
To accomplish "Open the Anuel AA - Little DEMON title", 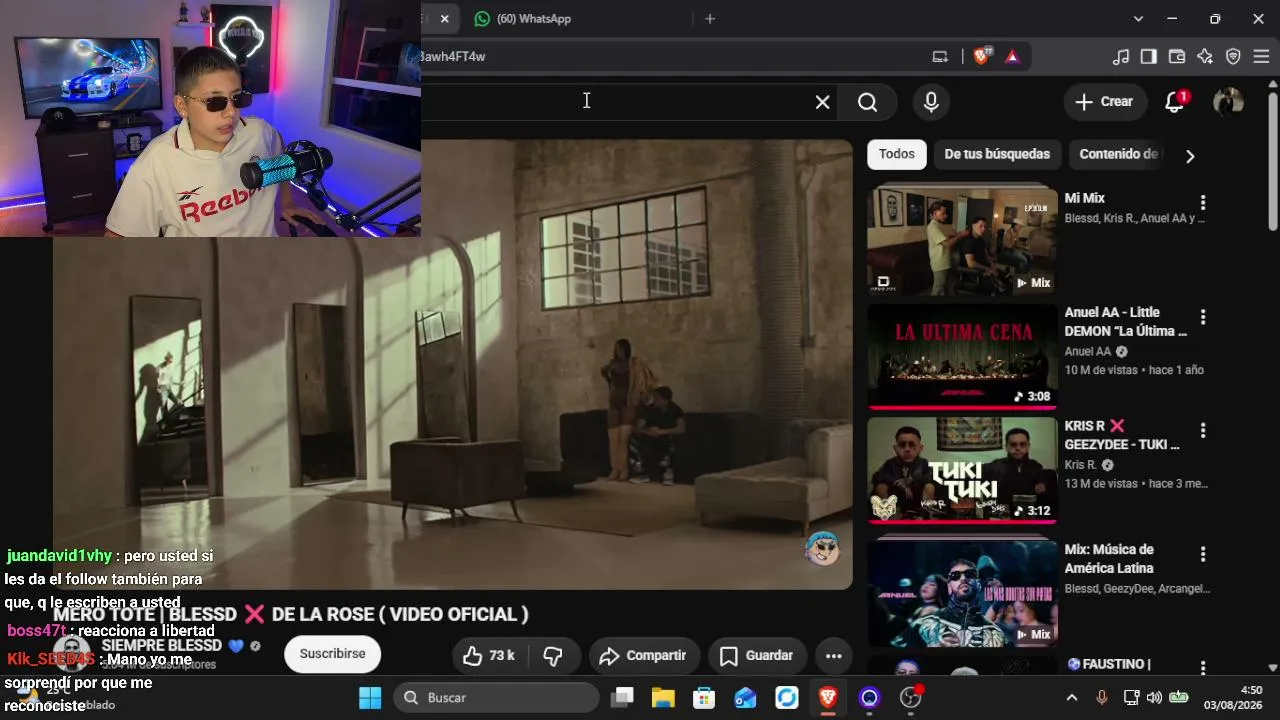I will 1126,322.
